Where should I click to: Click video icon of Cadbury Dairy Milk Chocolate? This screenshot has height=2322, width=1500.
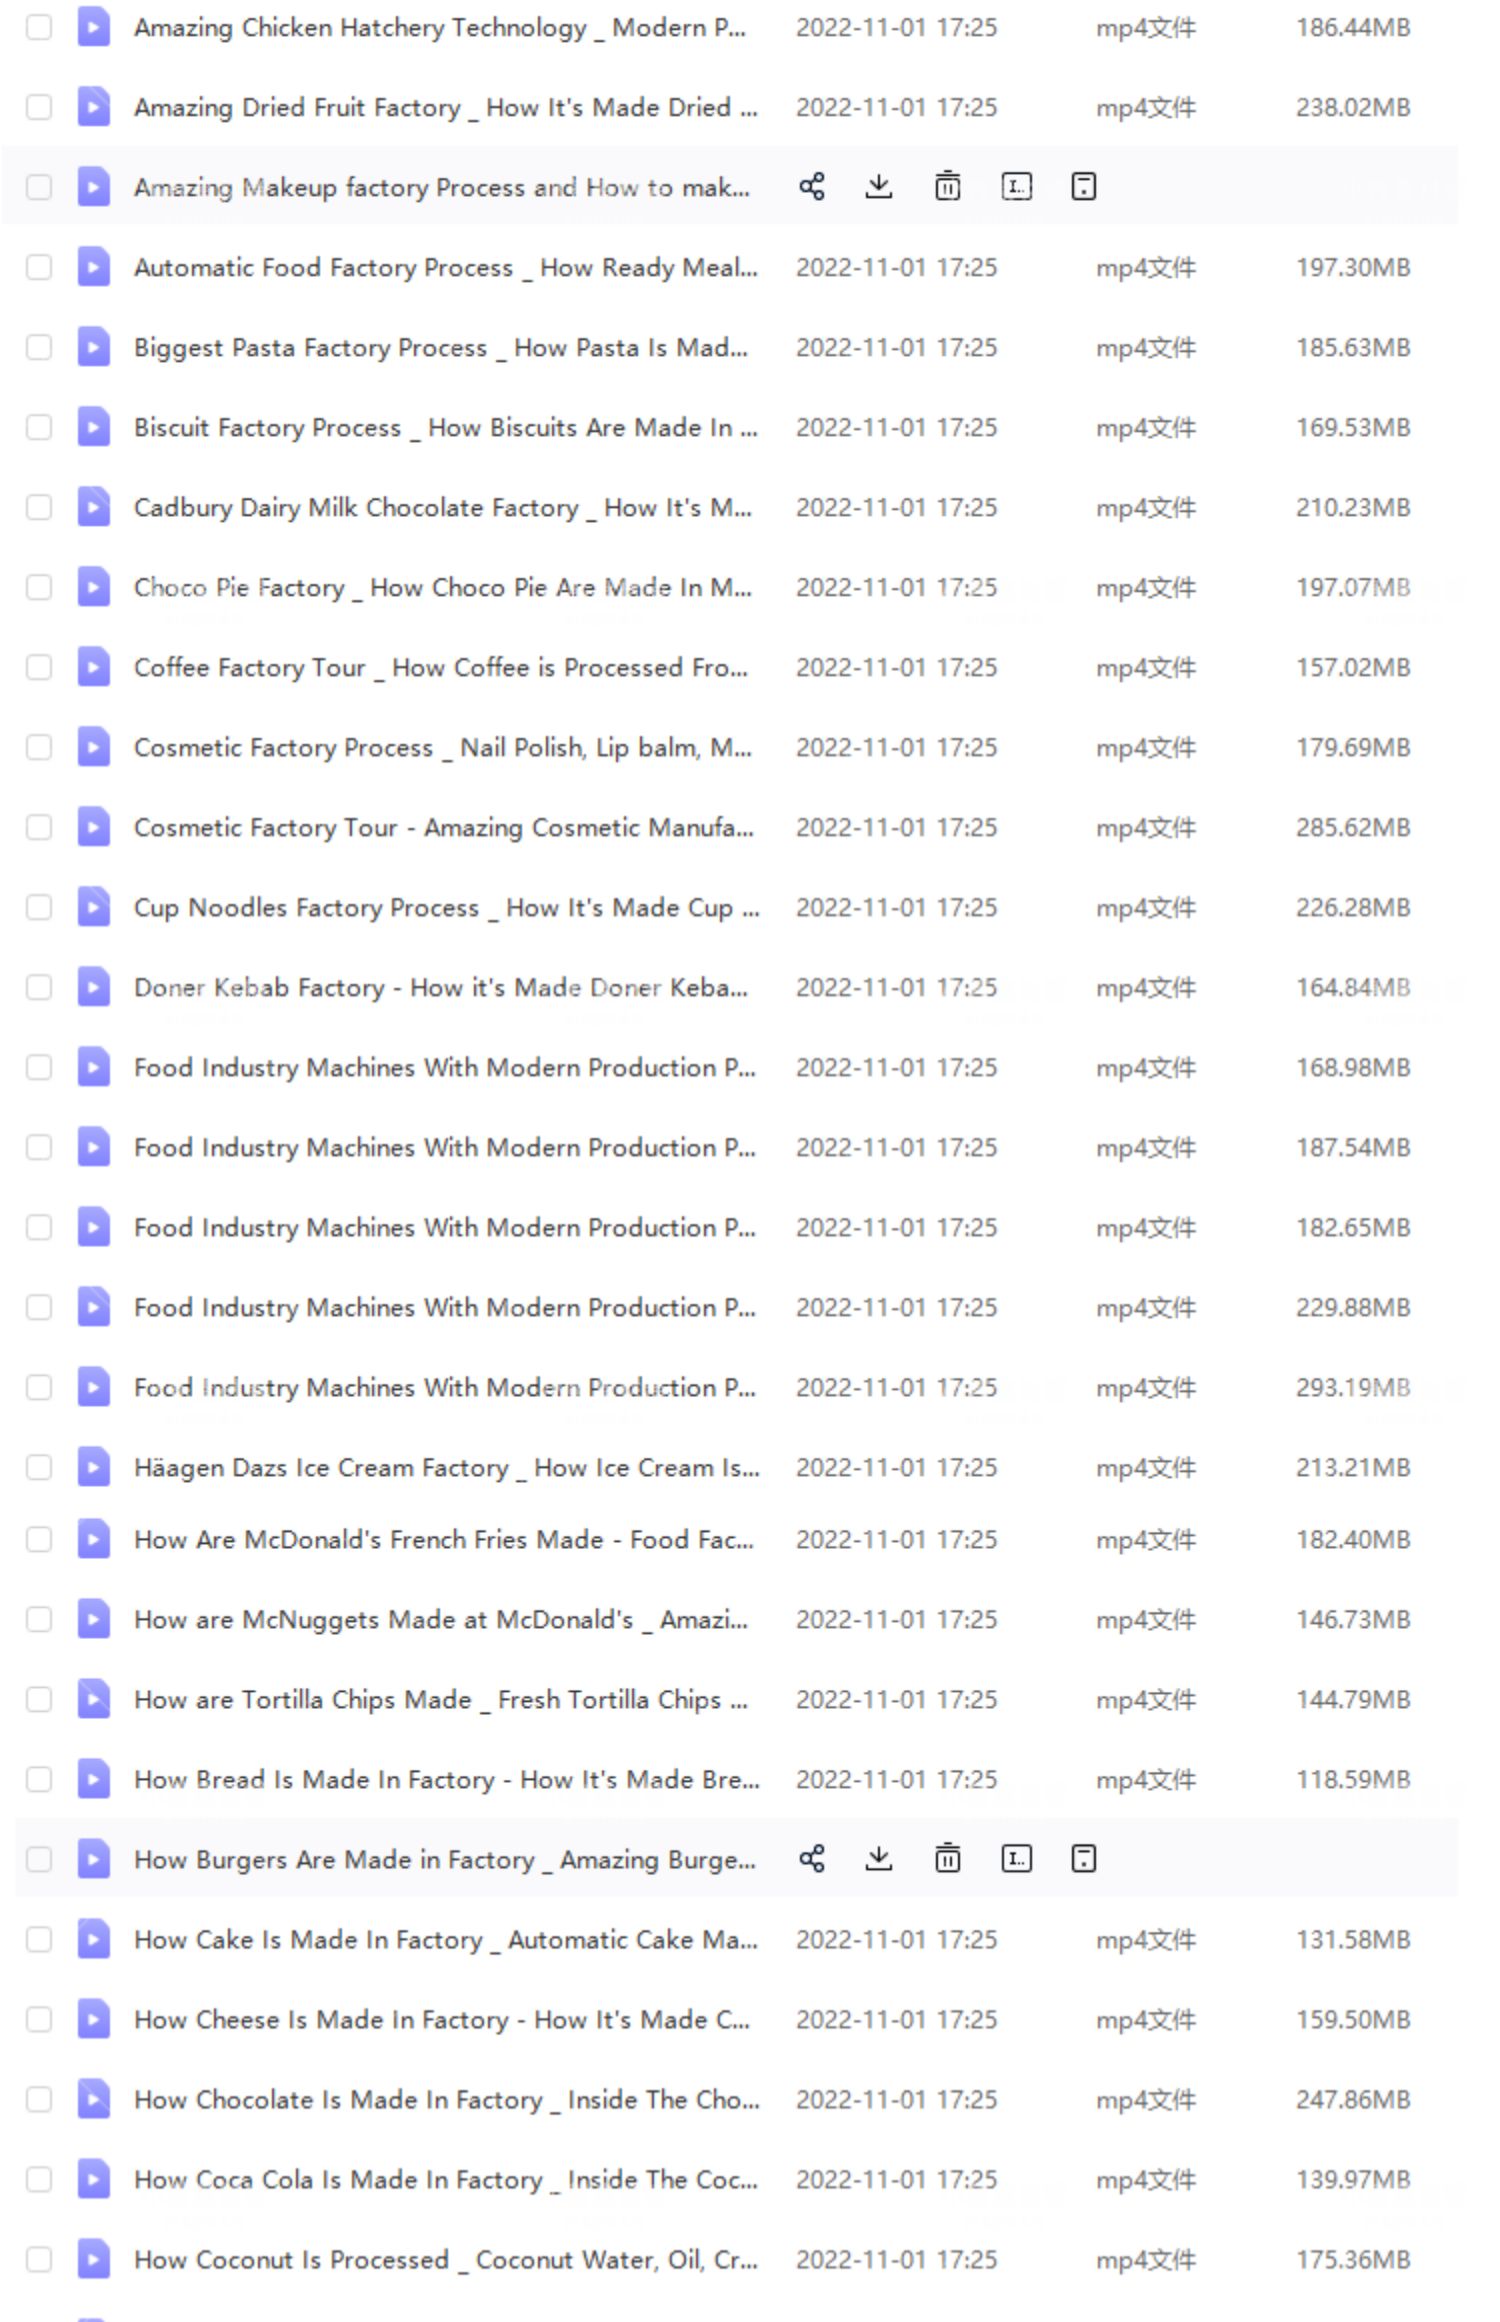click(94, 507)
